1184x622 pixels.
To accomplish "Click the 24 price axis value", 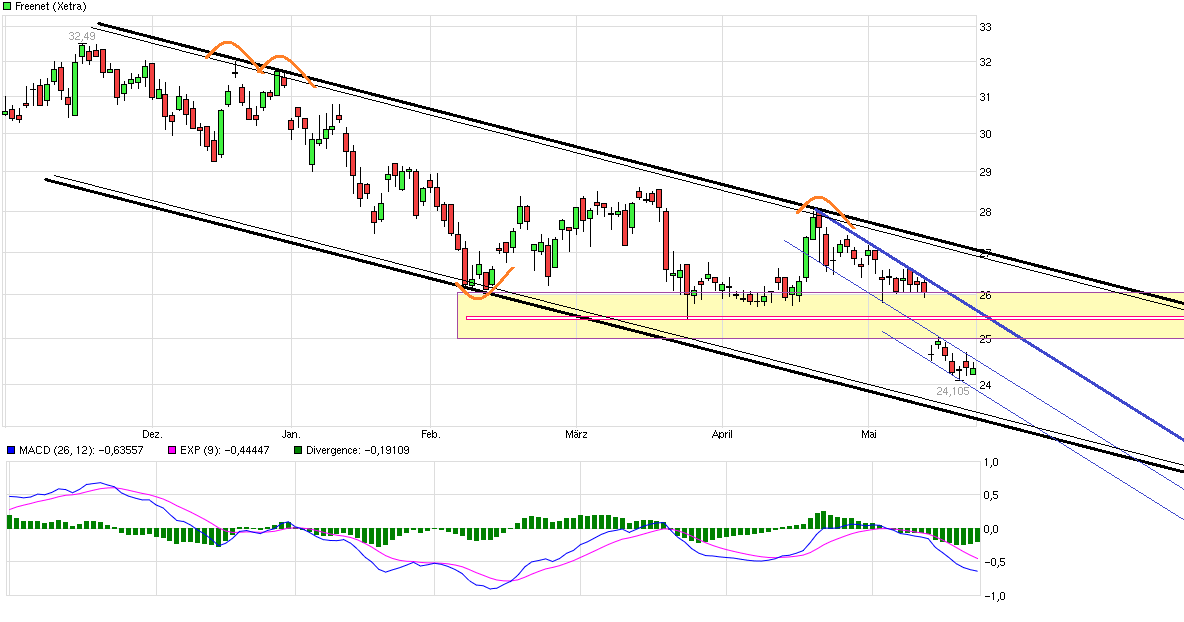I will (x=985, y=385).
